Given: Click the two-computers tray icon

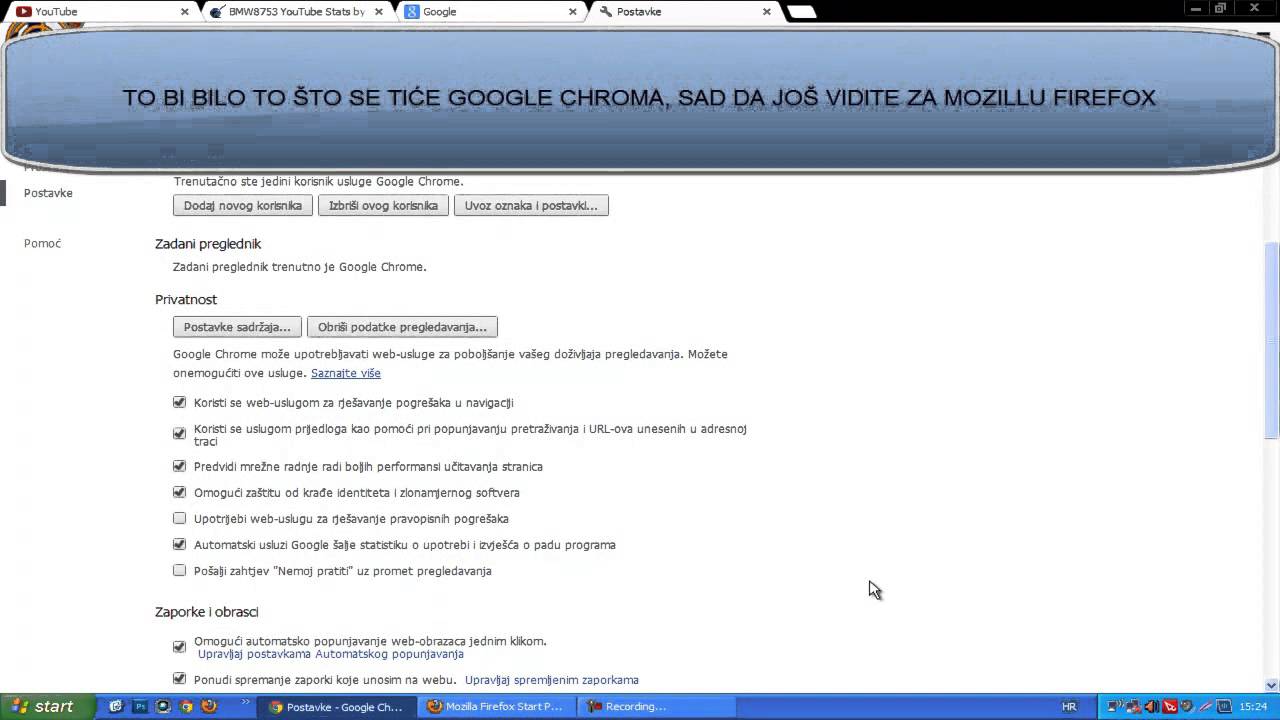Looking at the screenshot, I should (x=1133, y=706).
